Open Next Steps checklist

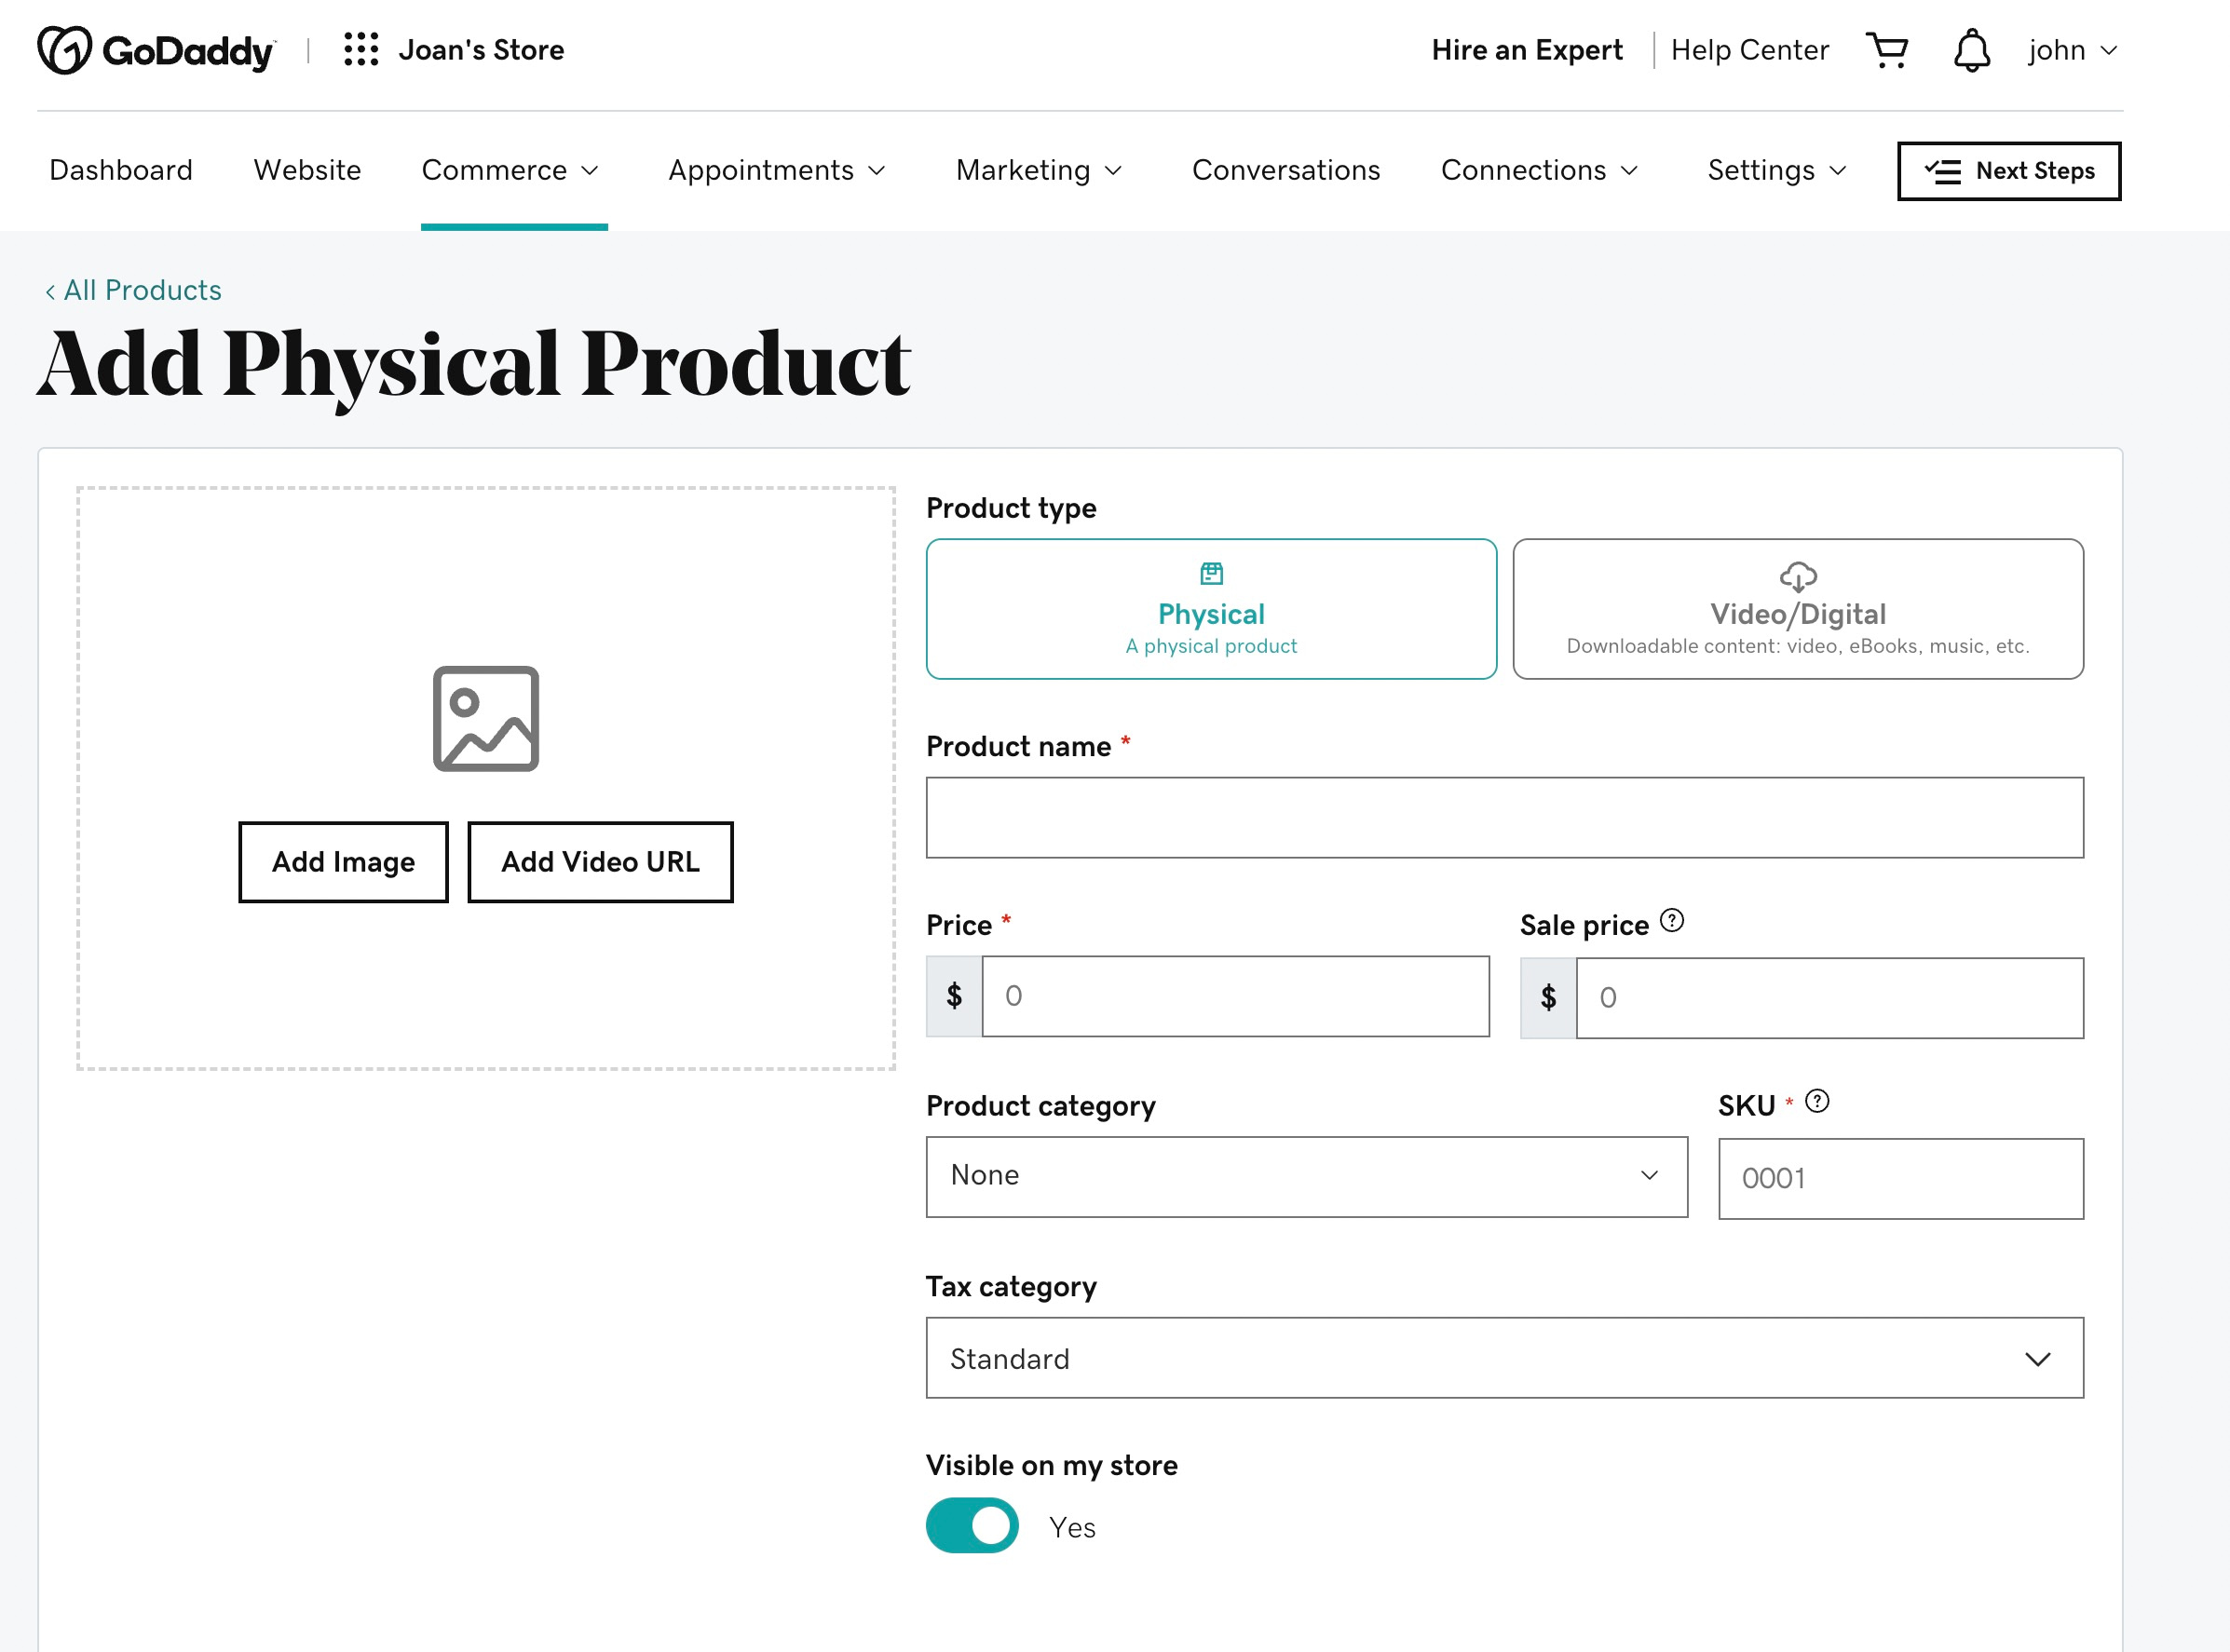click(2008, 171)
